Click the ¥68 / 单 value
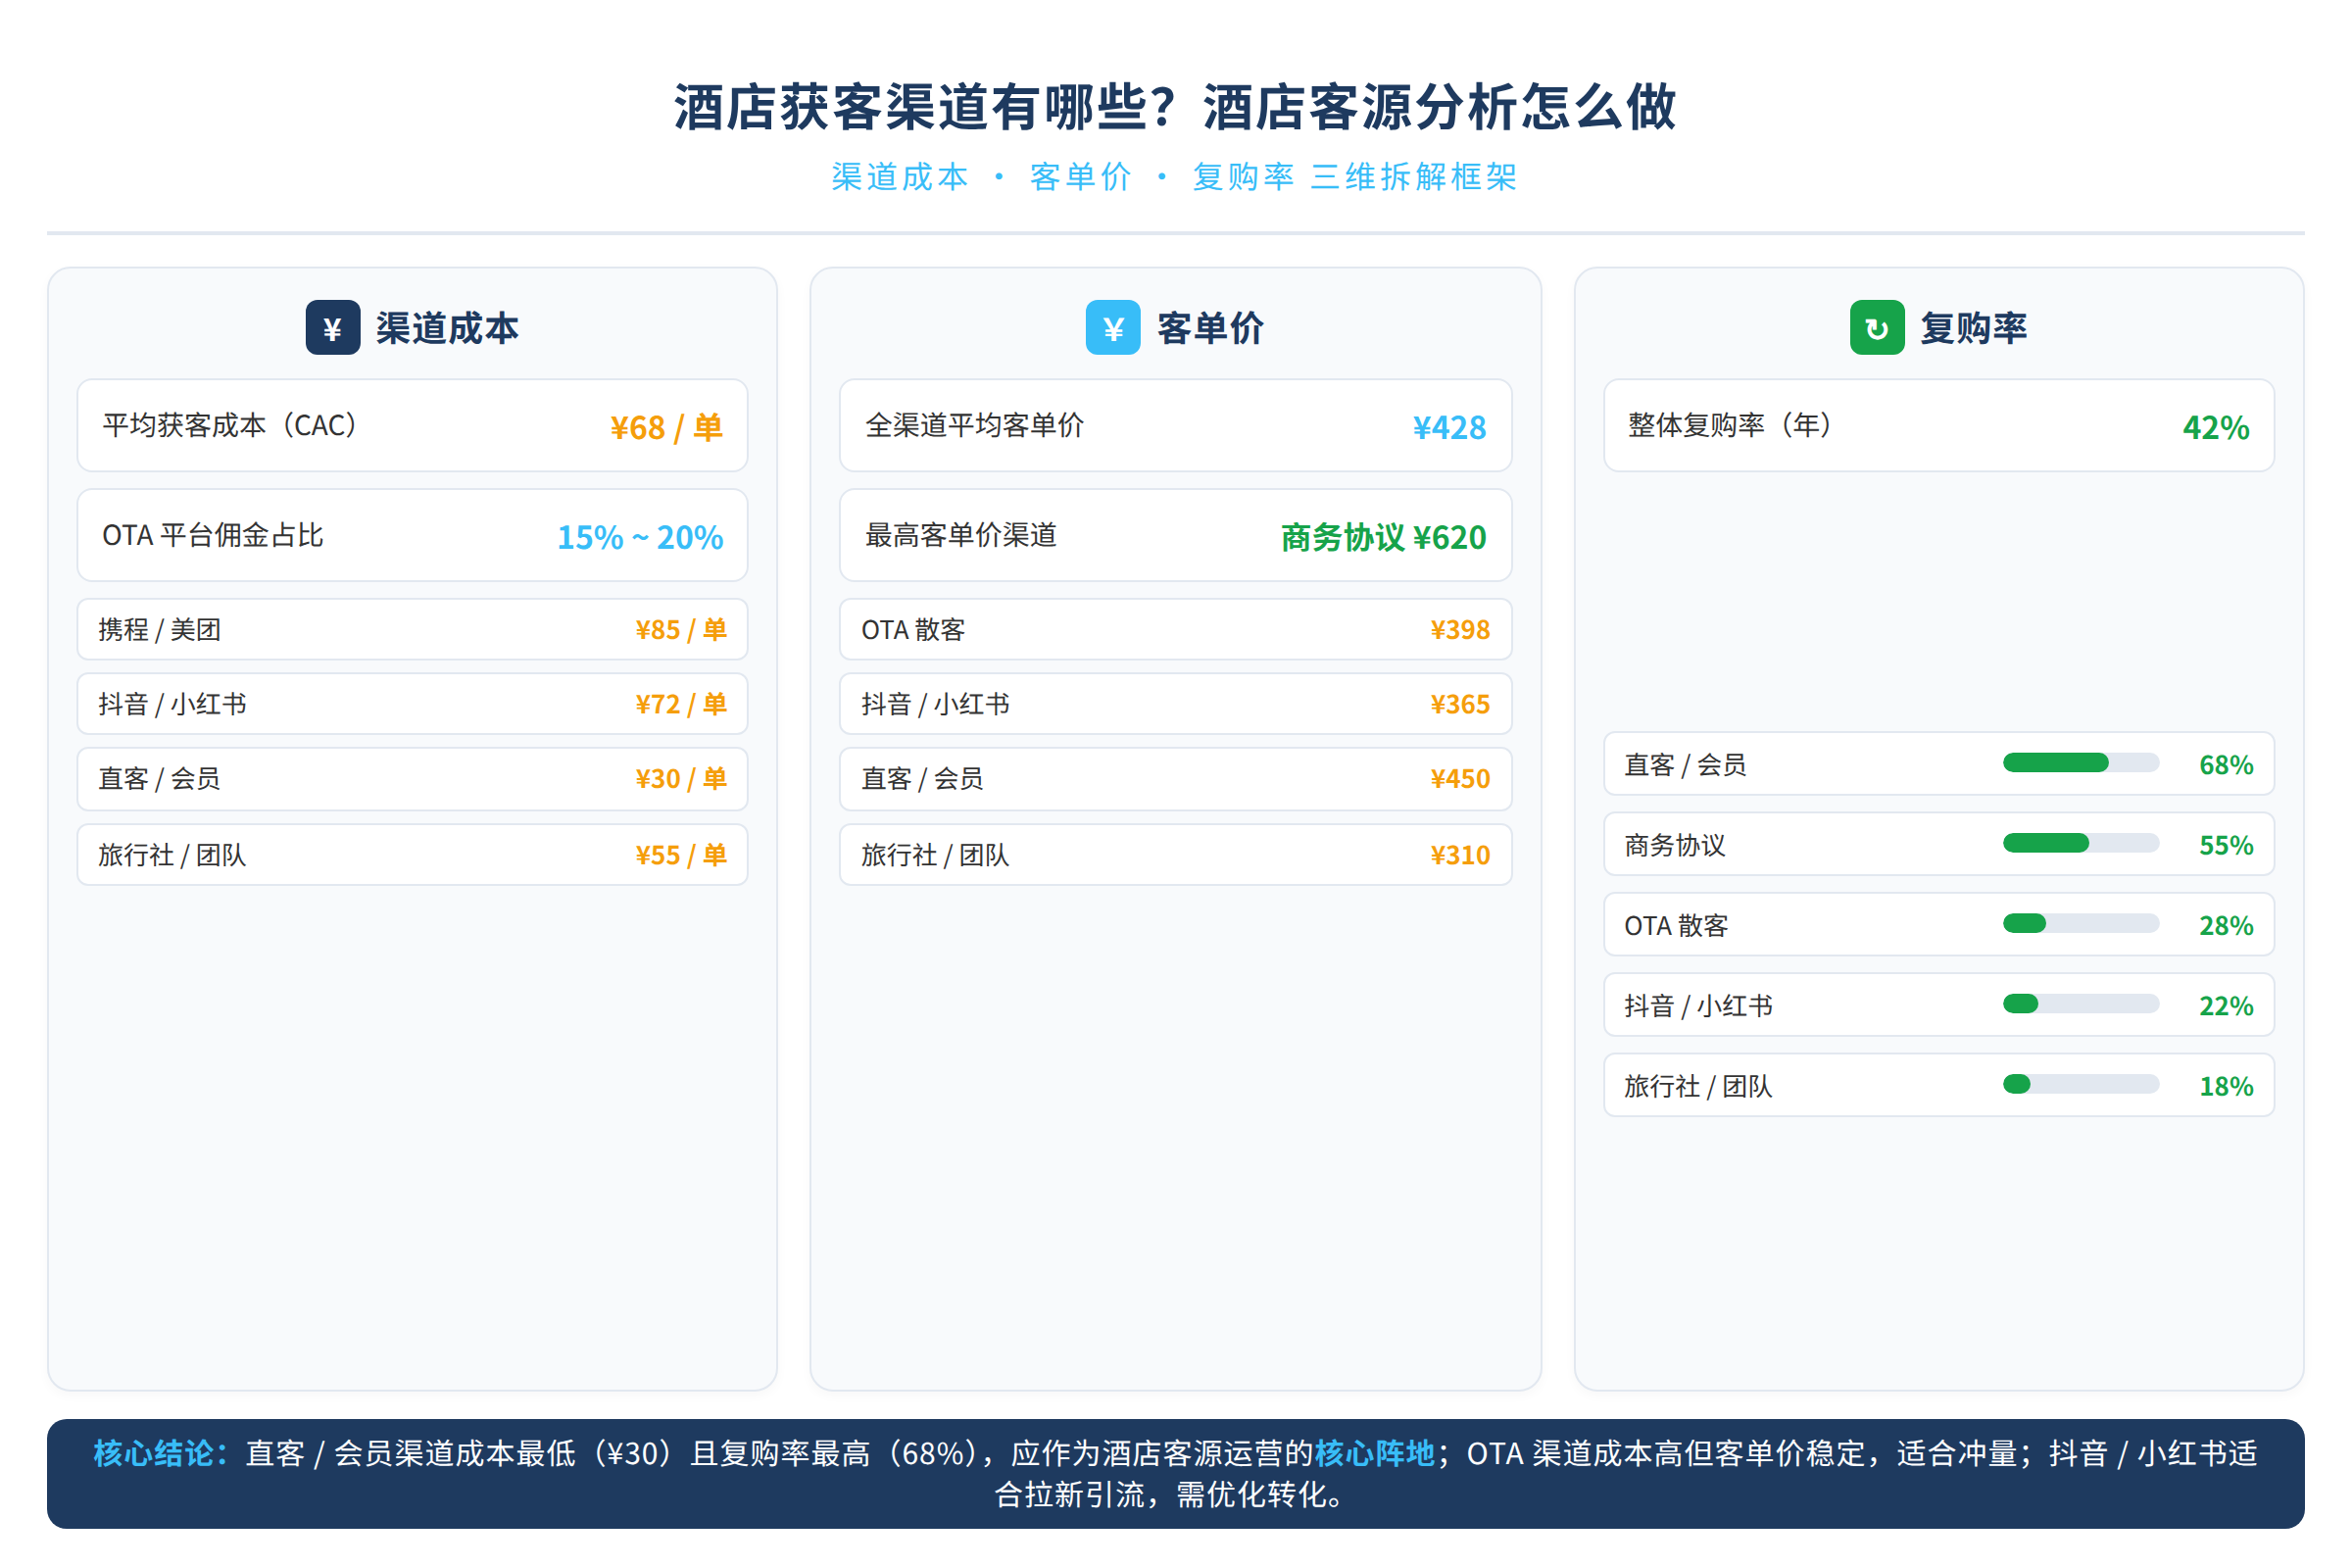The image size is (2352, 1568). [x=666, y=427]
